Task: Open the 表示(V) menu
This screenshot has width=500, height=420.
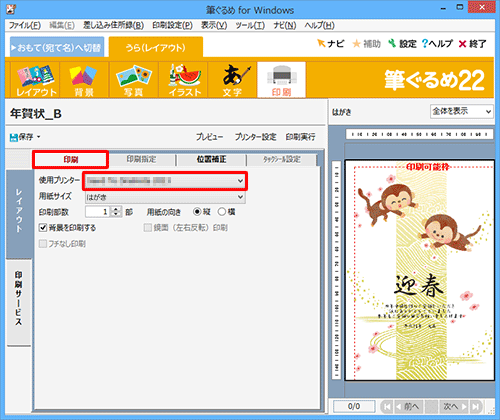Action: (214, 25)
